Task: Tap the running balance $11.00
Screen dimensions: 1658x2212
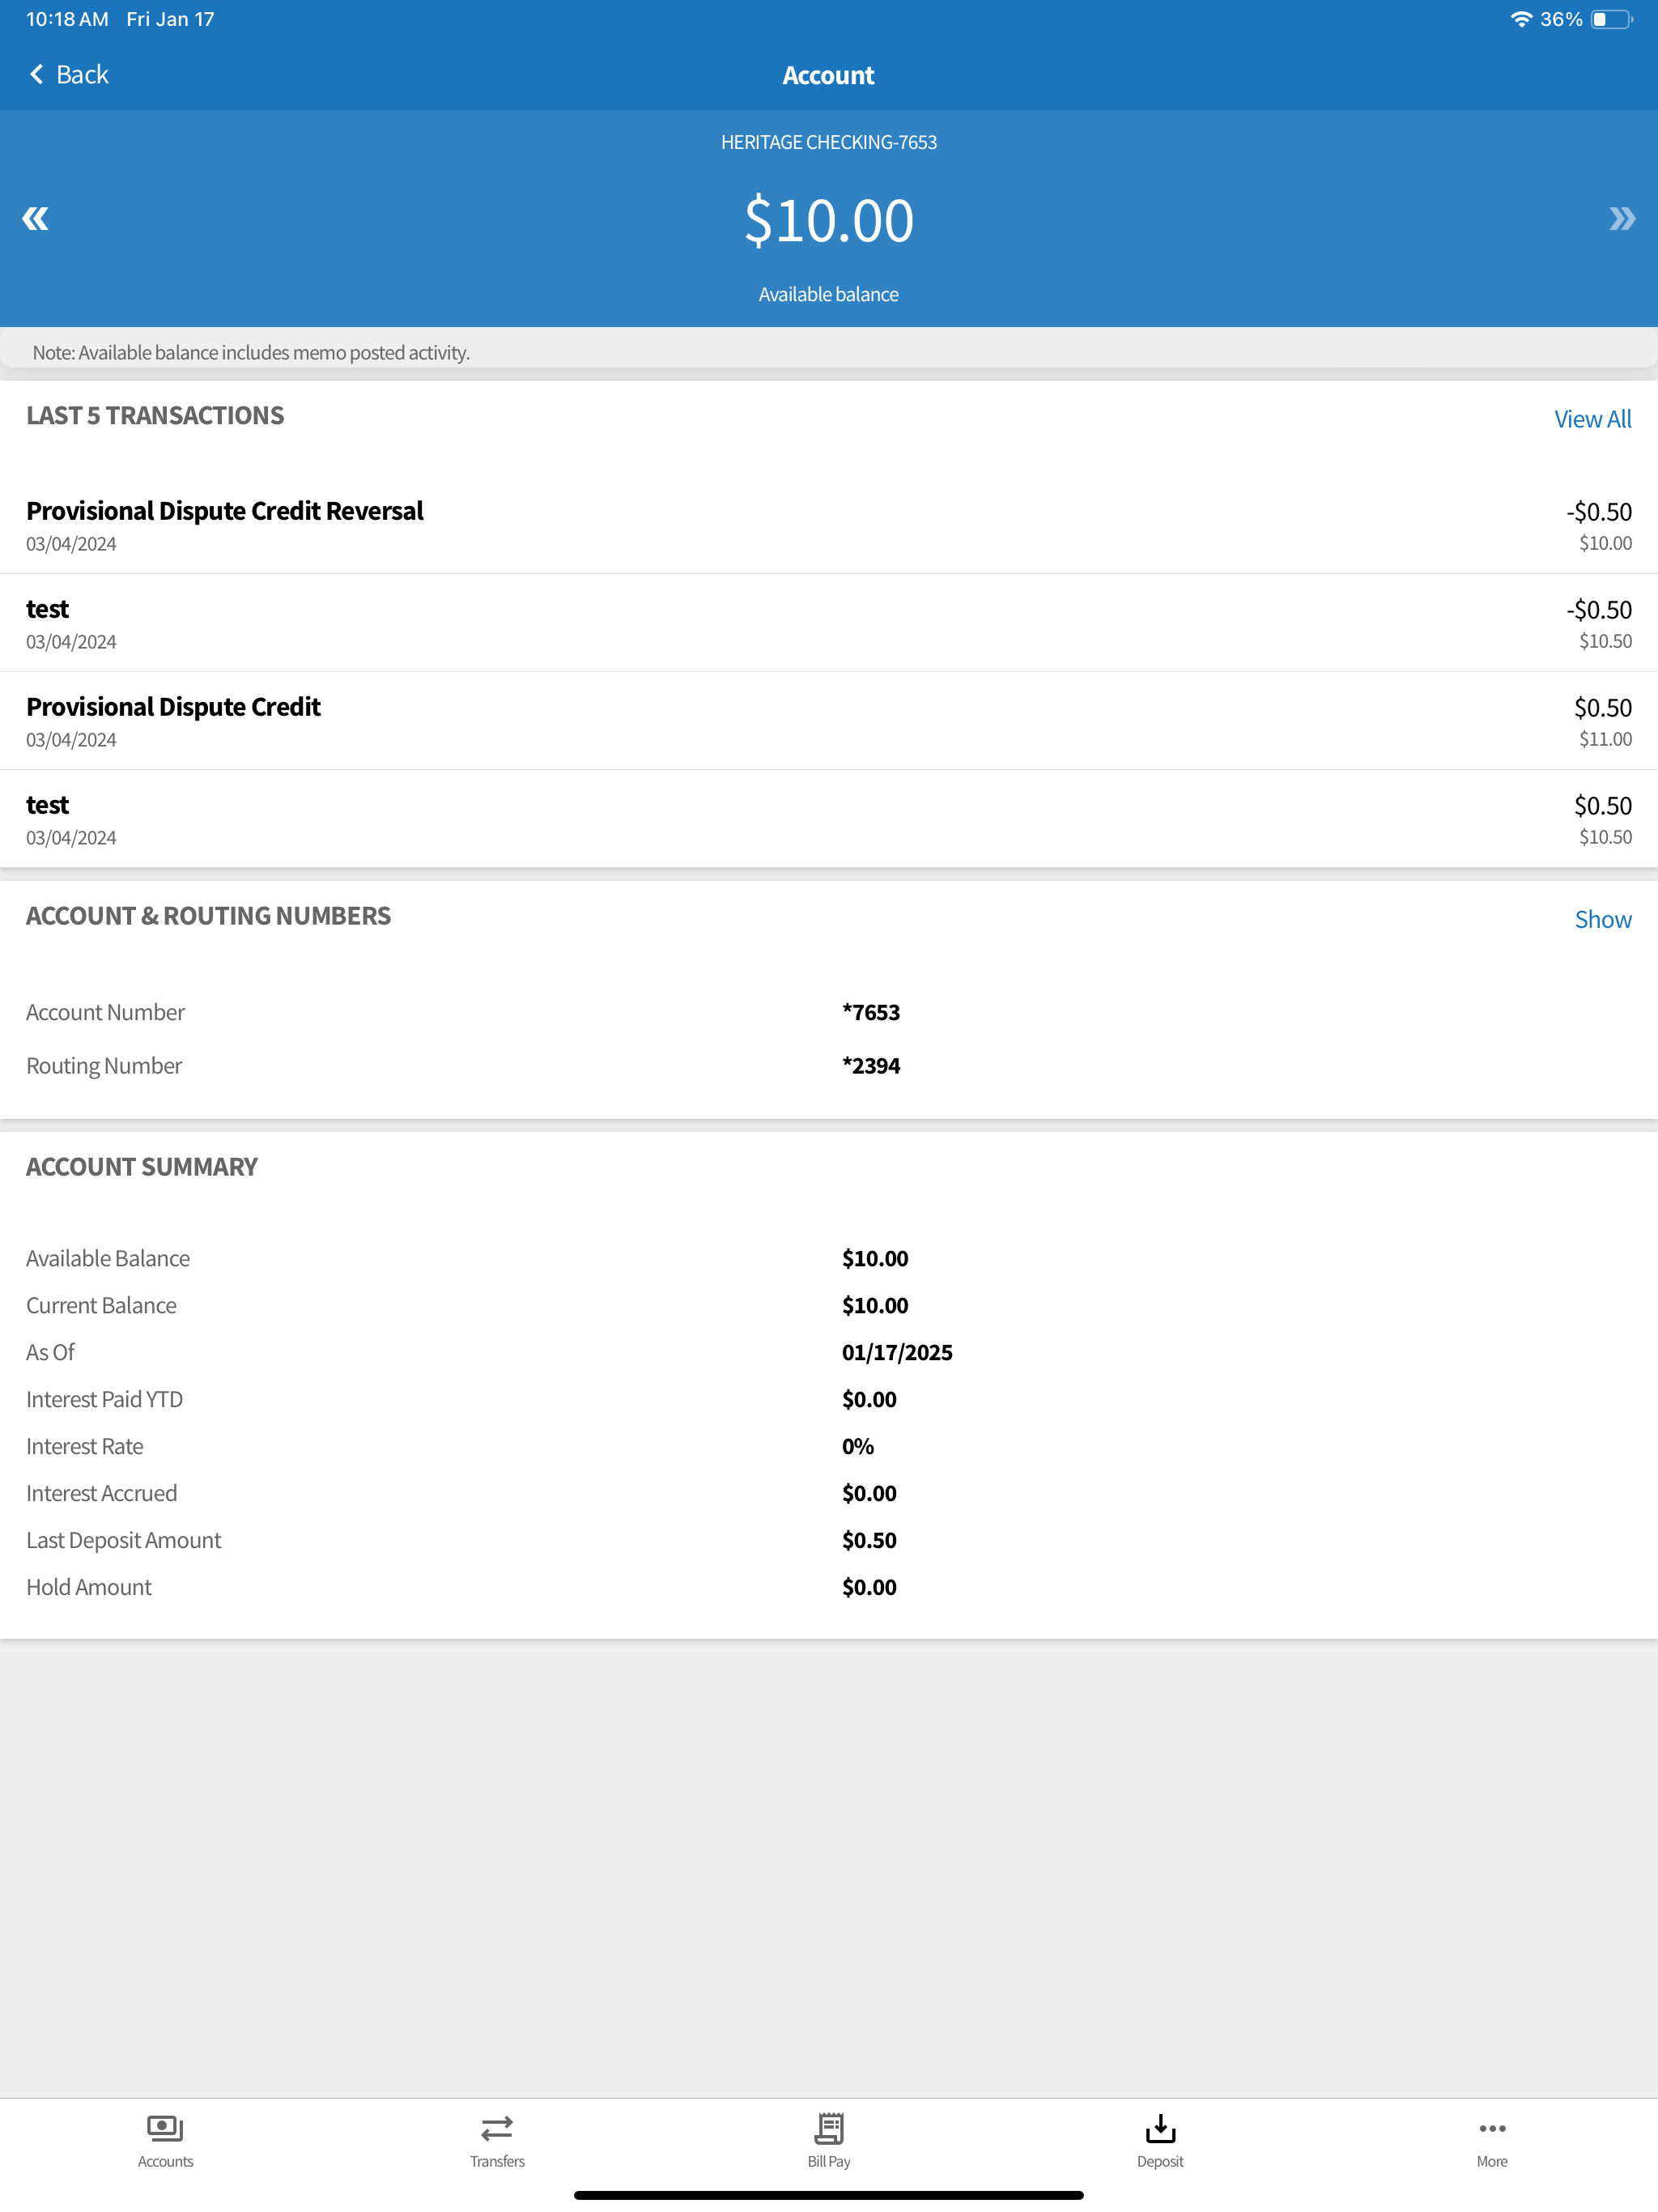Action: pyautogui.click(x=1605, y=739)
